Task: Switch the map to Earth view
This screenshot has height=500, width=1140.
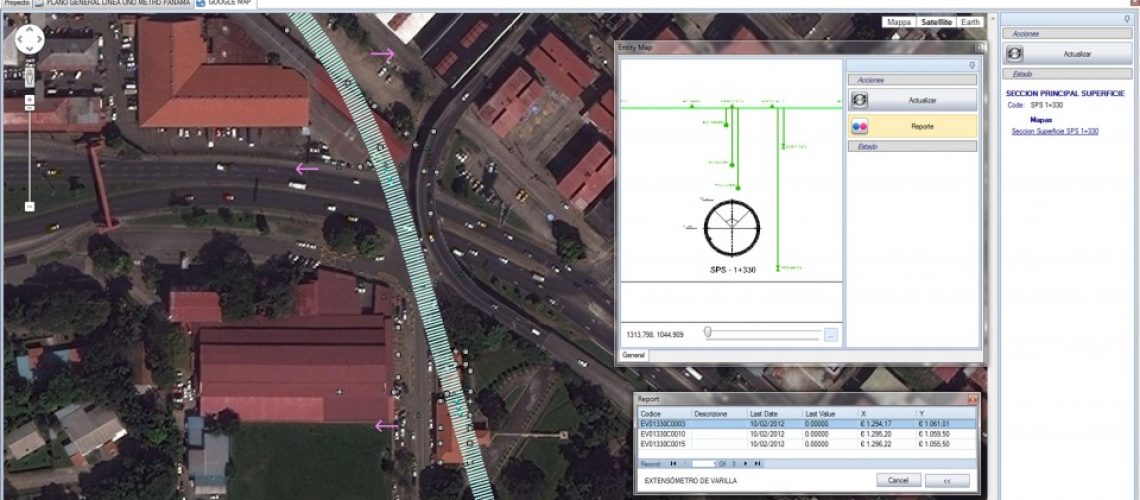Action: (969, 22)
